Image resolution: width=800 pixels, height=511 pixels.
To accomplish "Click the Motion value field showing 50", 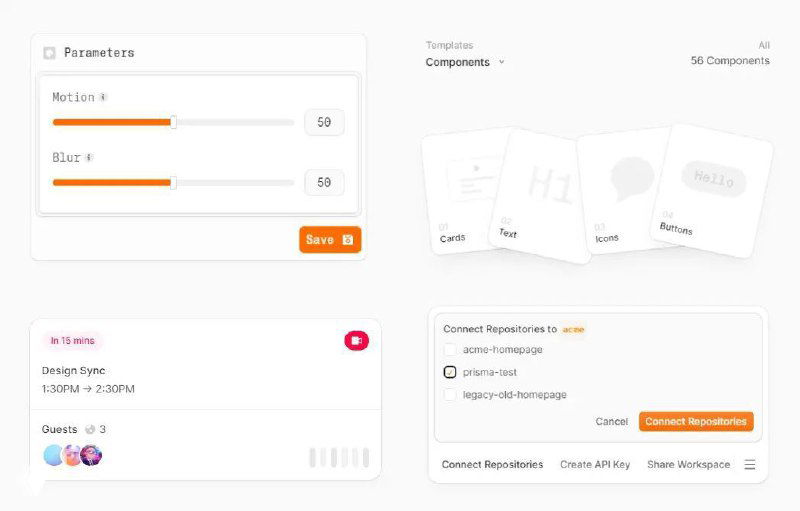I will (x=324, y=122).
